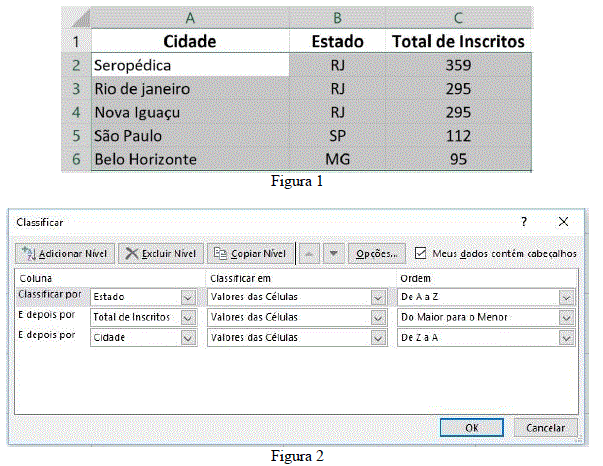Select row 2 header
This screenshot has width=603, height=466.
pos(76,65)
